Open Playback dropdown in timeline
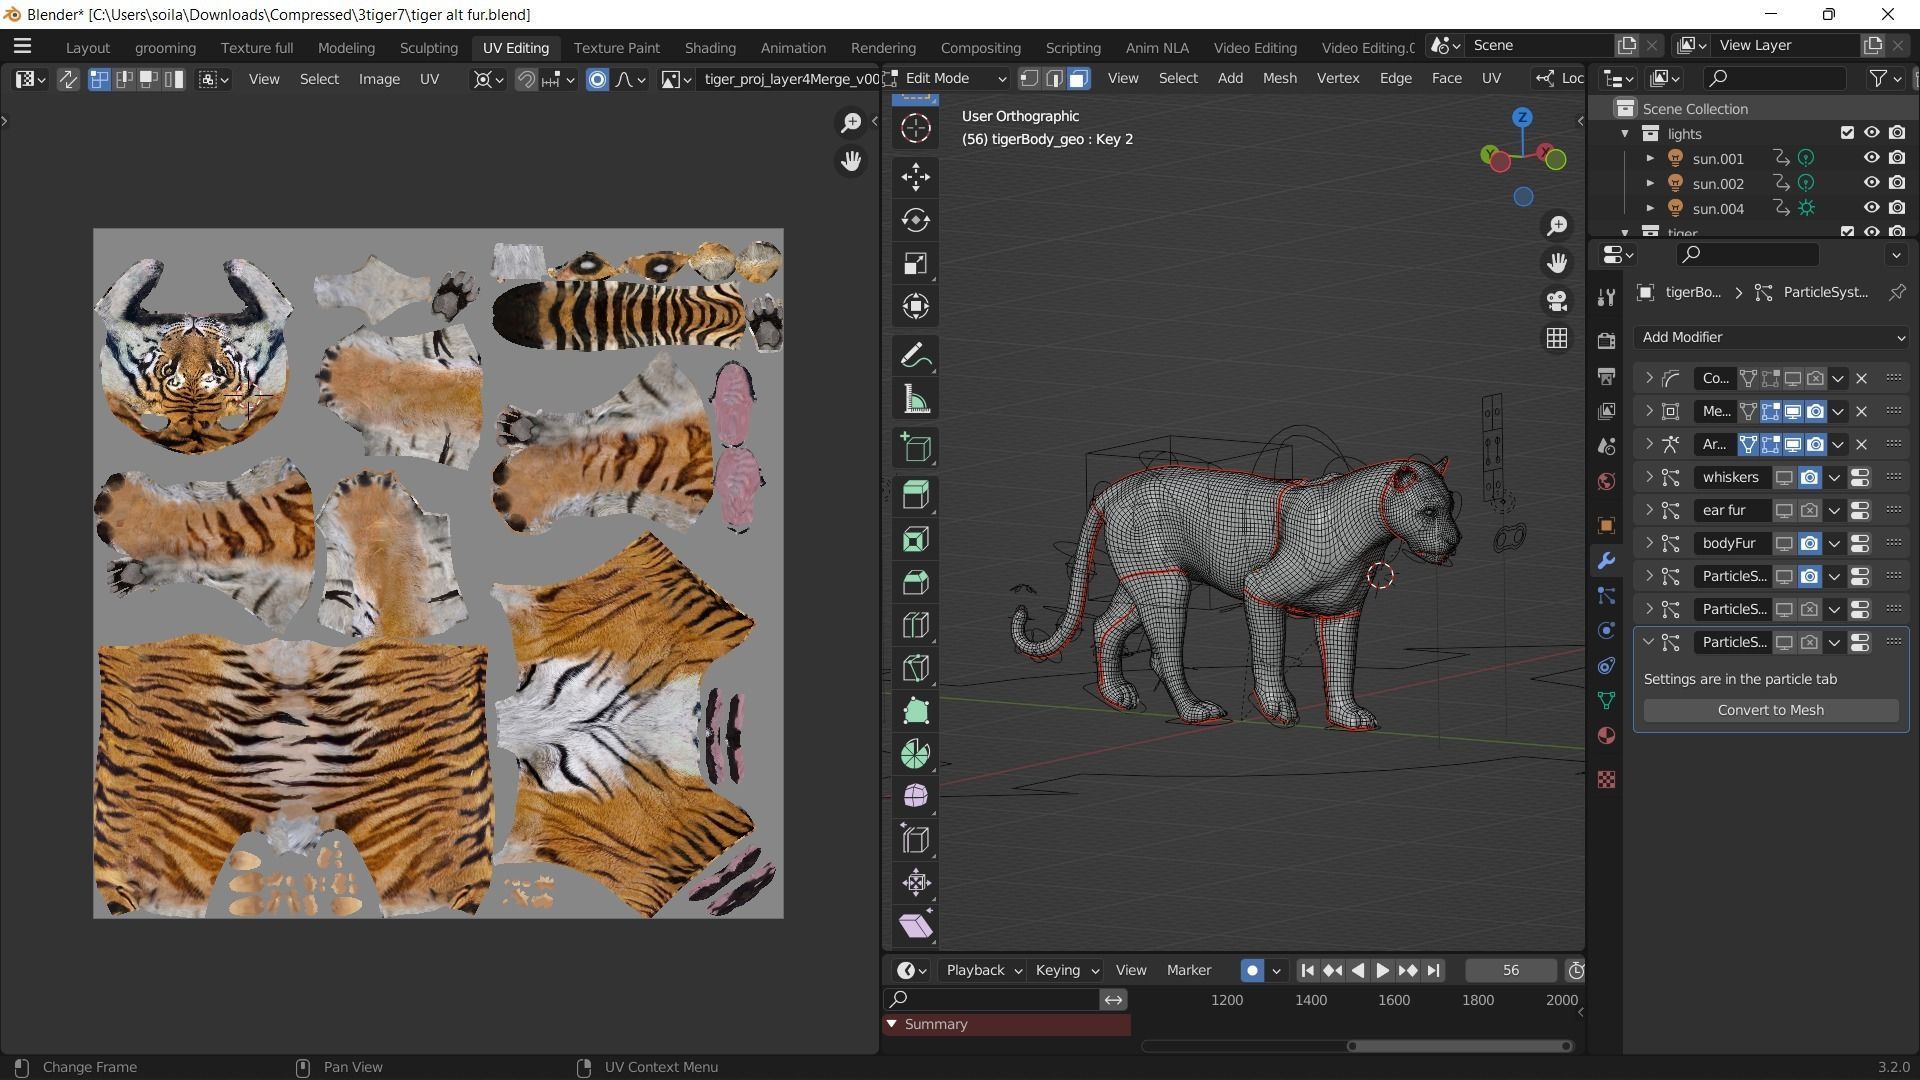Viewport: 1920px width, 1080px height. (983, 970)
